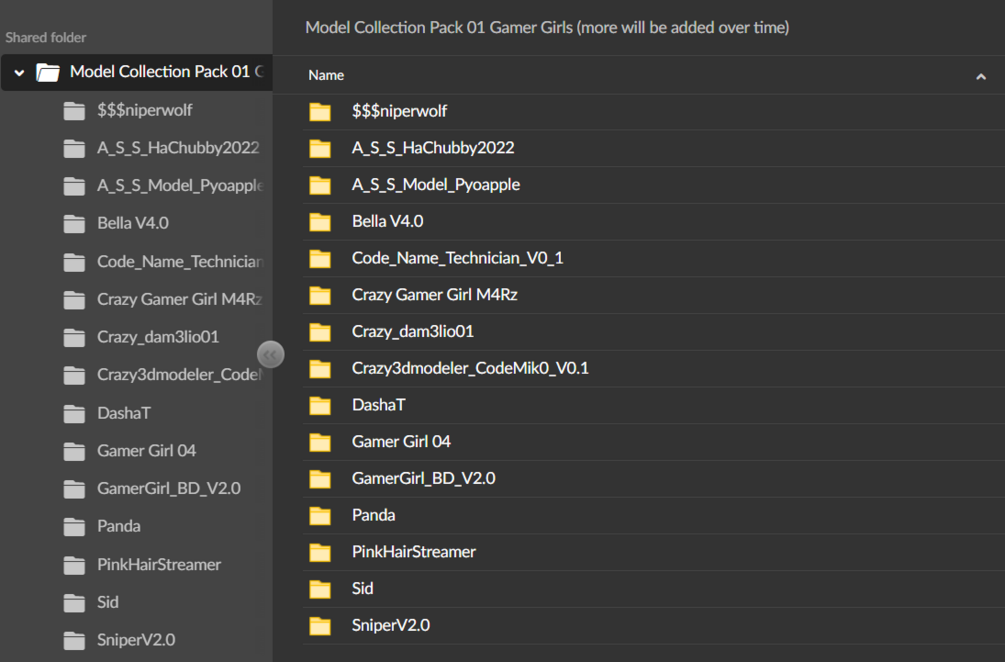The width and height of the screenshot is (1005, 662).
Task: Collapse the sidebar with the double-arrow button
Action: click(x=270, y=354)
